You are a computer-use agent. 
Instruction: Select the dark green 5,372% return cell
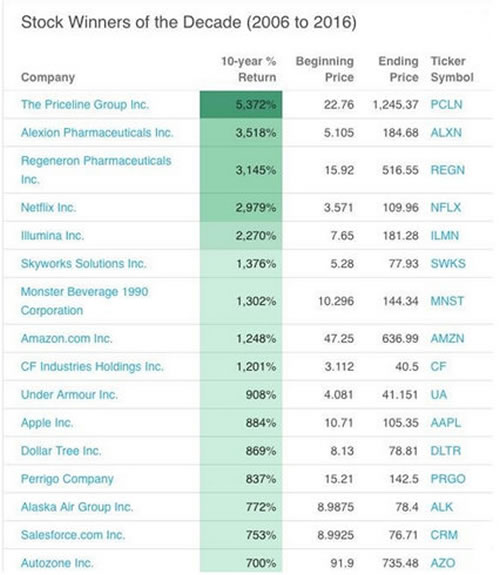[241, 105]
